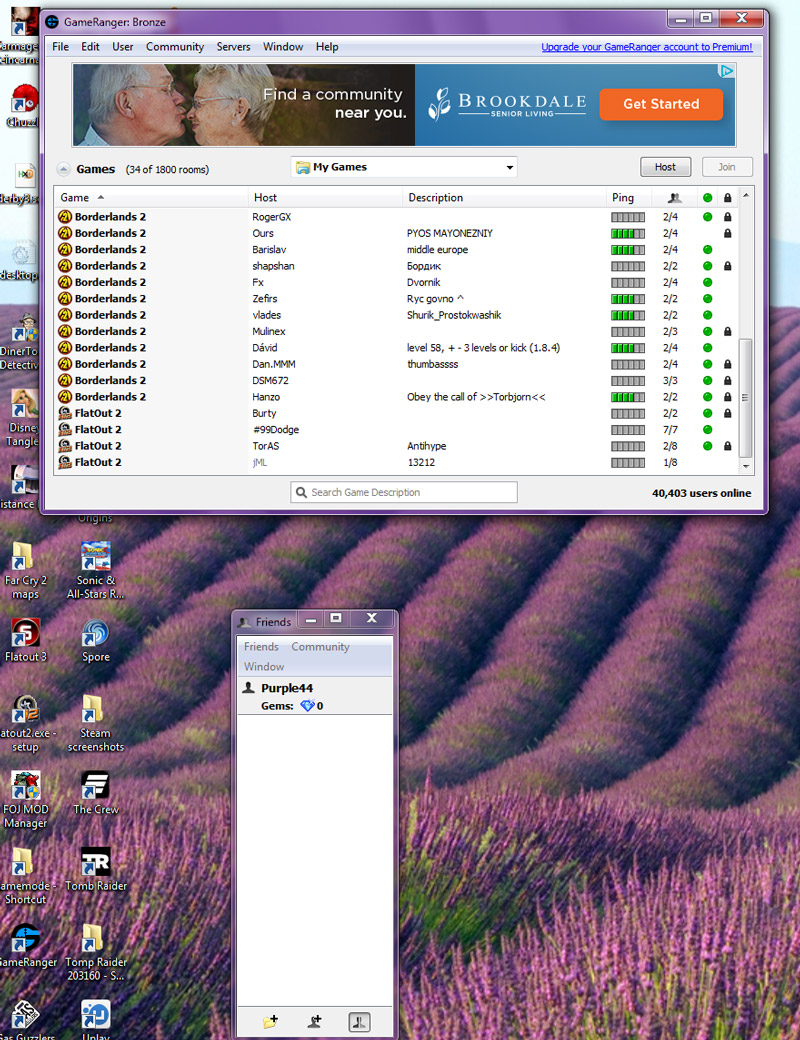Viewport: 800px width, 1040px height.
Task: Click the Purple44 user icon
Action: (249, 687)
